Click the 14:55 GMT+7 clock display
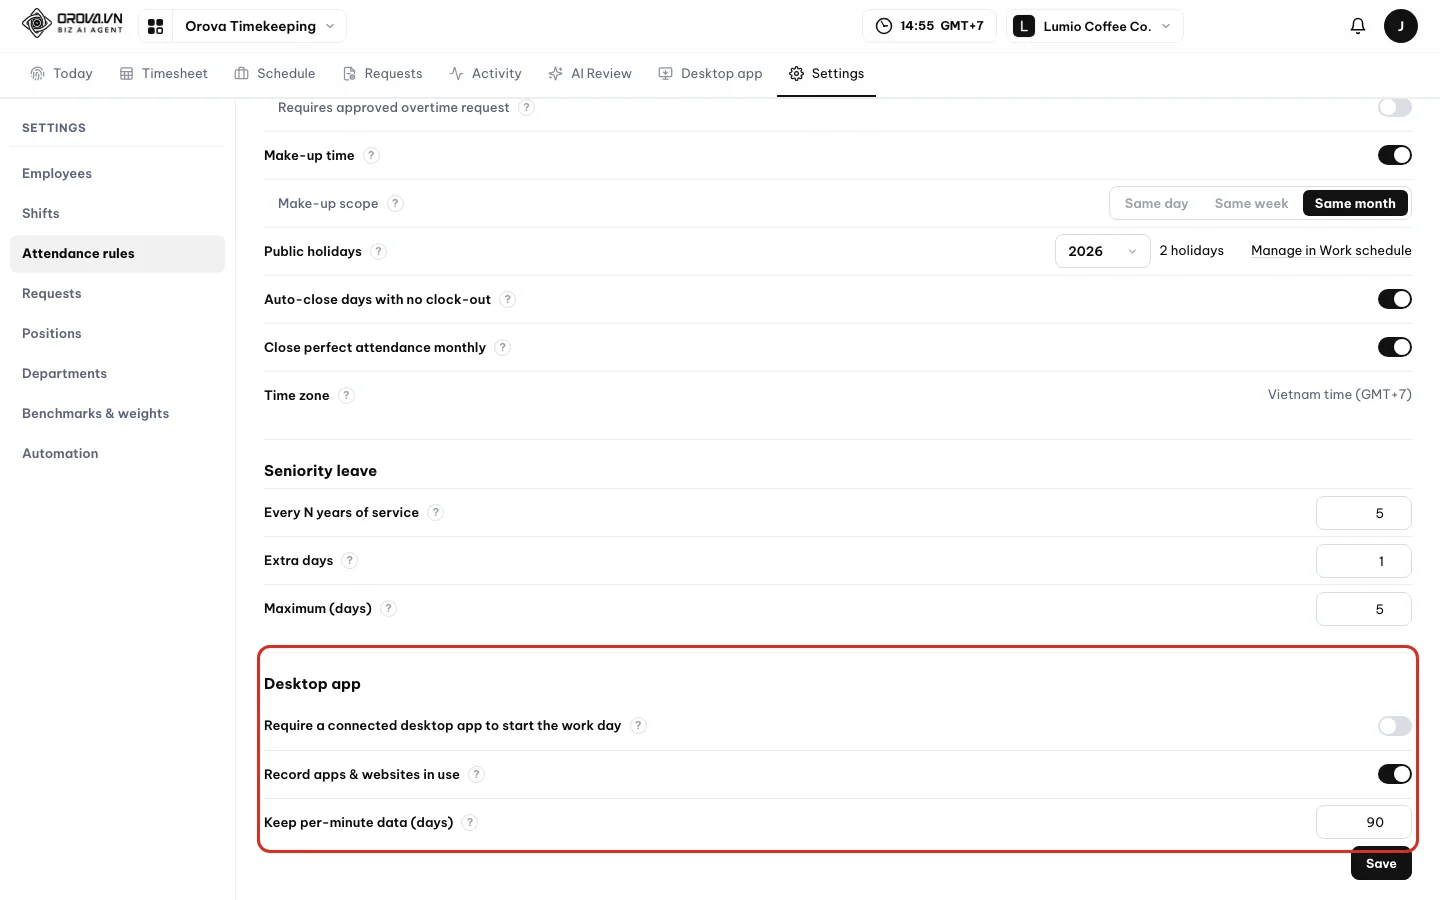 tap(929, 26)
